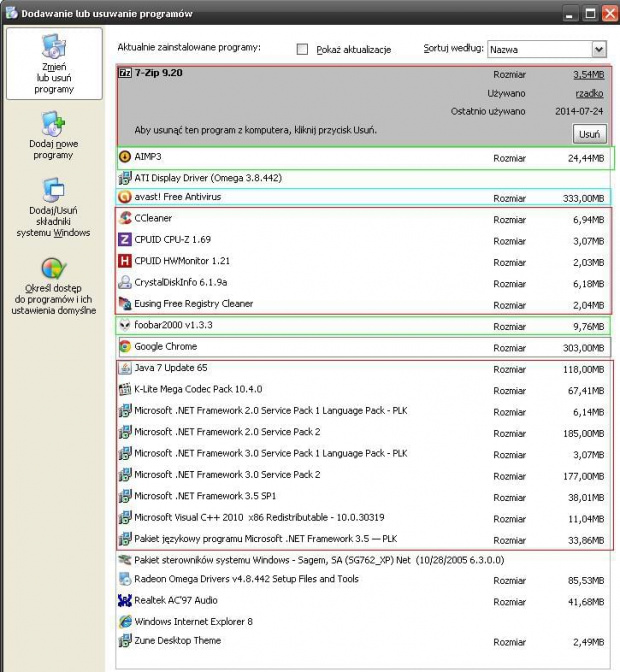Image resolution: width=620 pixels, height=672 pixels.
Task: Click the Eusing Free Registry Cleaner icon
Action: click(x=125, y=304)
